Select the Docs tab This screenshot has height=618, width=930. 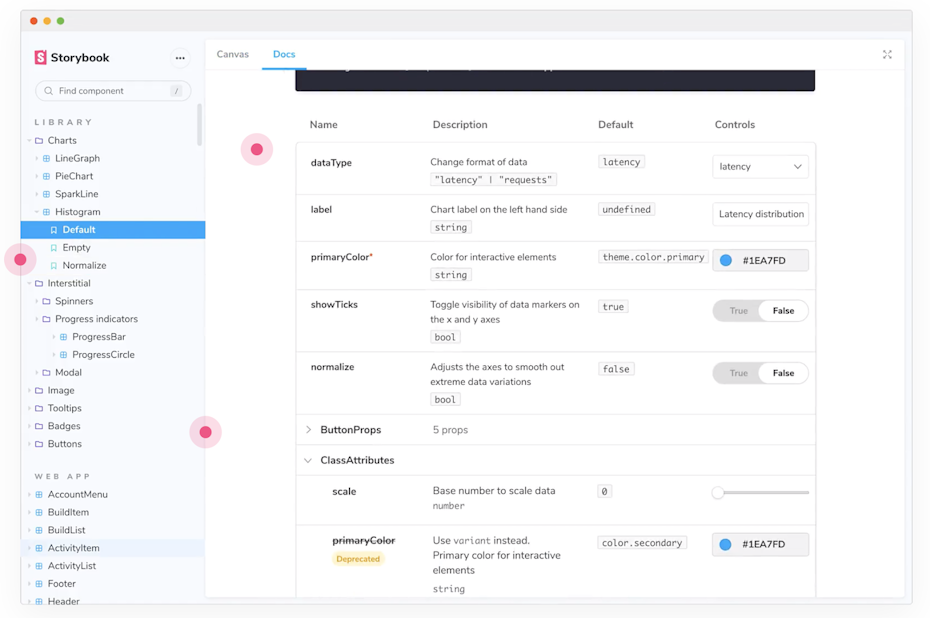[x=284, y=54]
